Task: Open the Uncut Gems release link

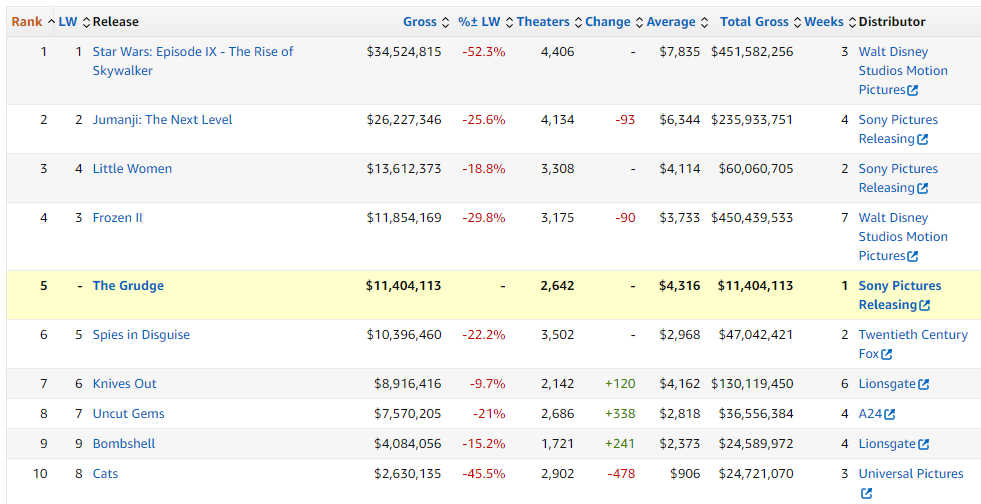Action: click(x=128, y=414)
